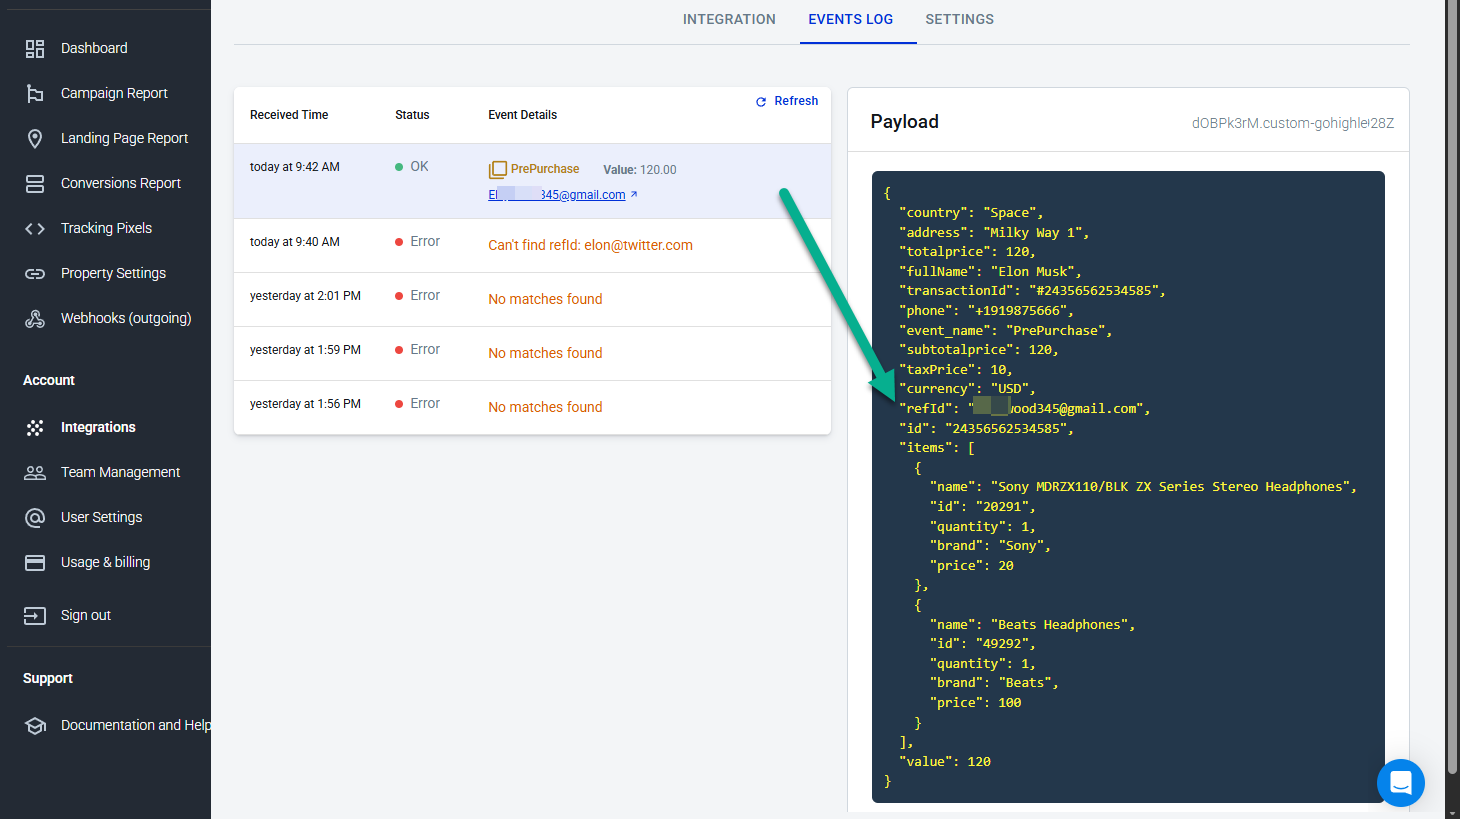Screen dimensions: 1460x819
Task: Click the payload ID text dOBPk3rM.custom-gohighle
Action: 1293,123
